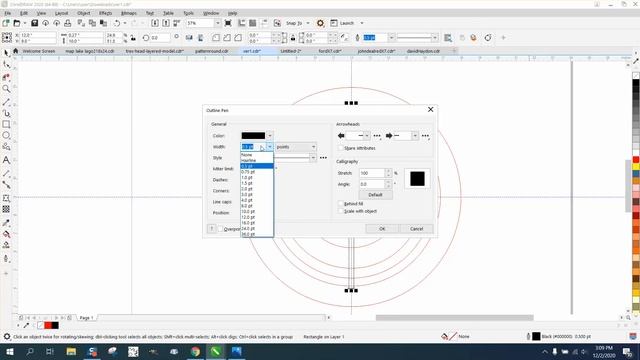Open the line Style dropdown
Viewport: 640px width, 360px height.
(x=313, y=158)
